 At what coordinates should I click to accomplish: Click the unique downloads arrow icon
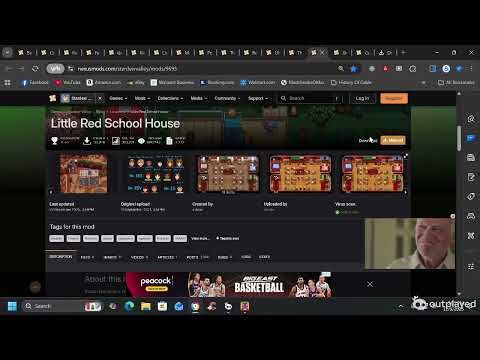coord(87,141)
